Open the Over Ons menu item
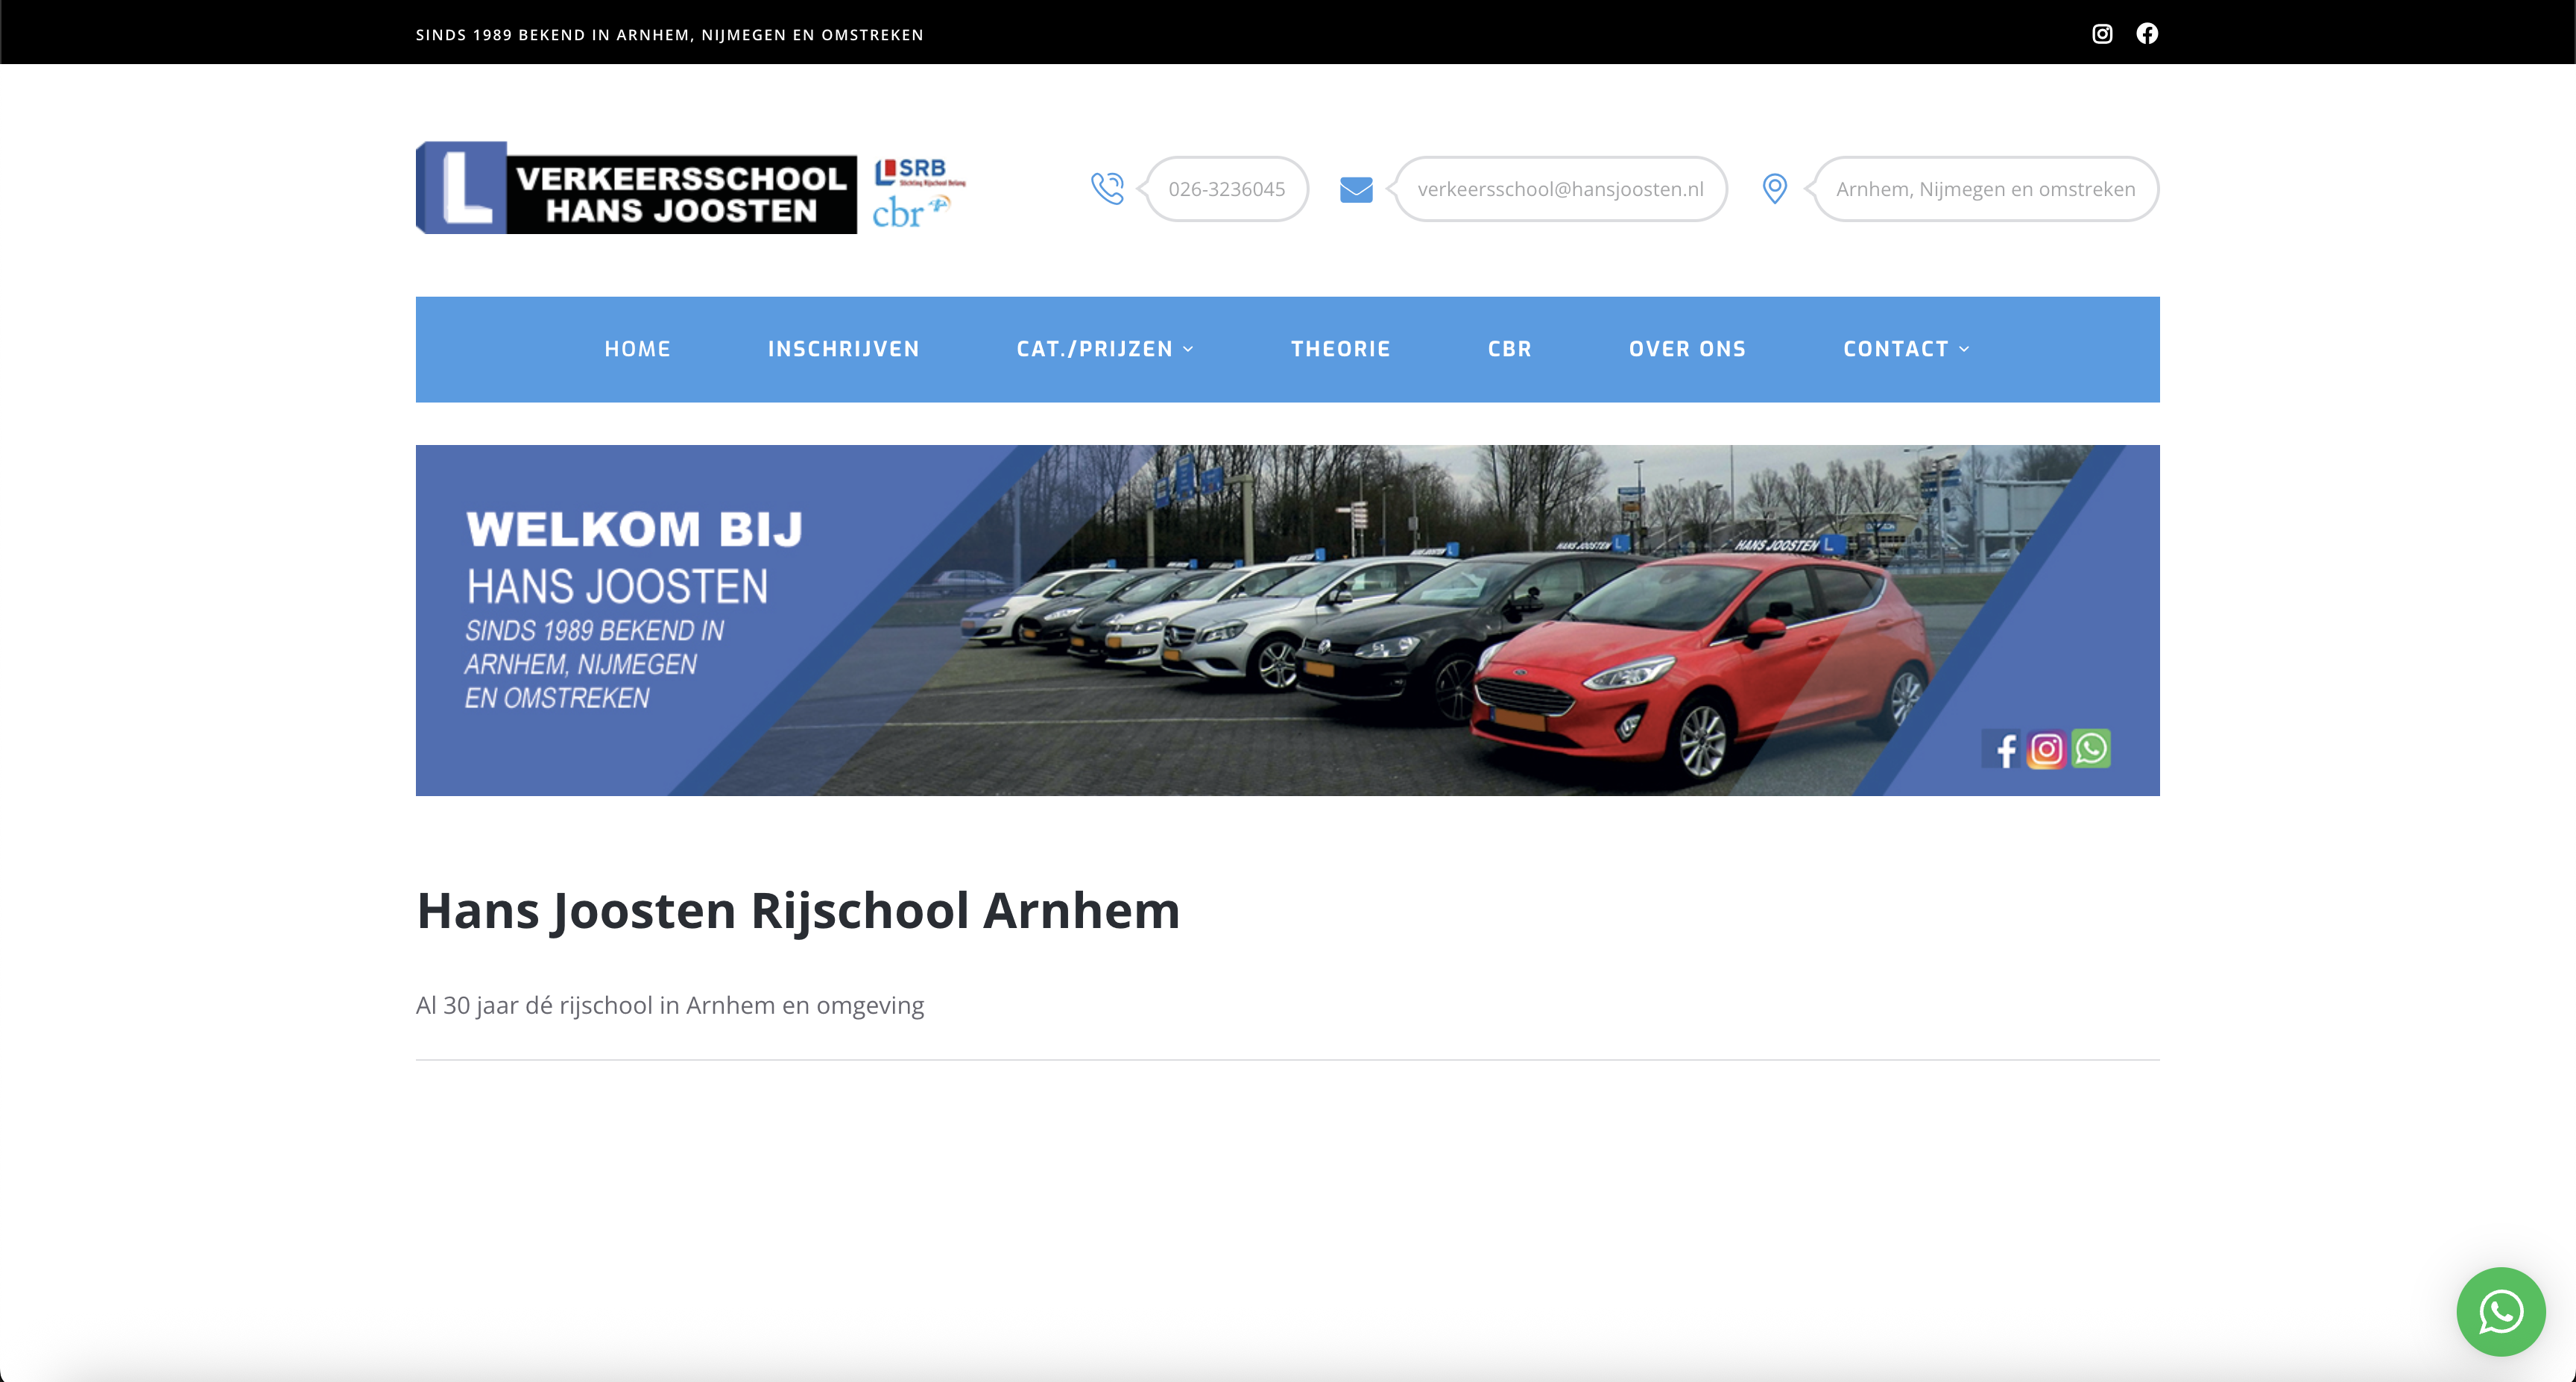Image resolution: width=2576 pixels, height=1382 pixels. click(x=1687, y=349)
